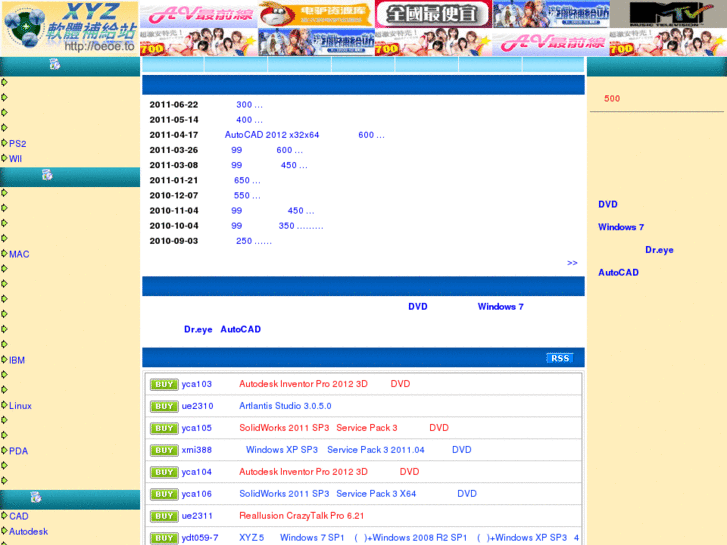Image resolution: width=727 pixels, height=545 pixels.
Task: Click BUY button for ydt059-7
Action: [164, 538]
